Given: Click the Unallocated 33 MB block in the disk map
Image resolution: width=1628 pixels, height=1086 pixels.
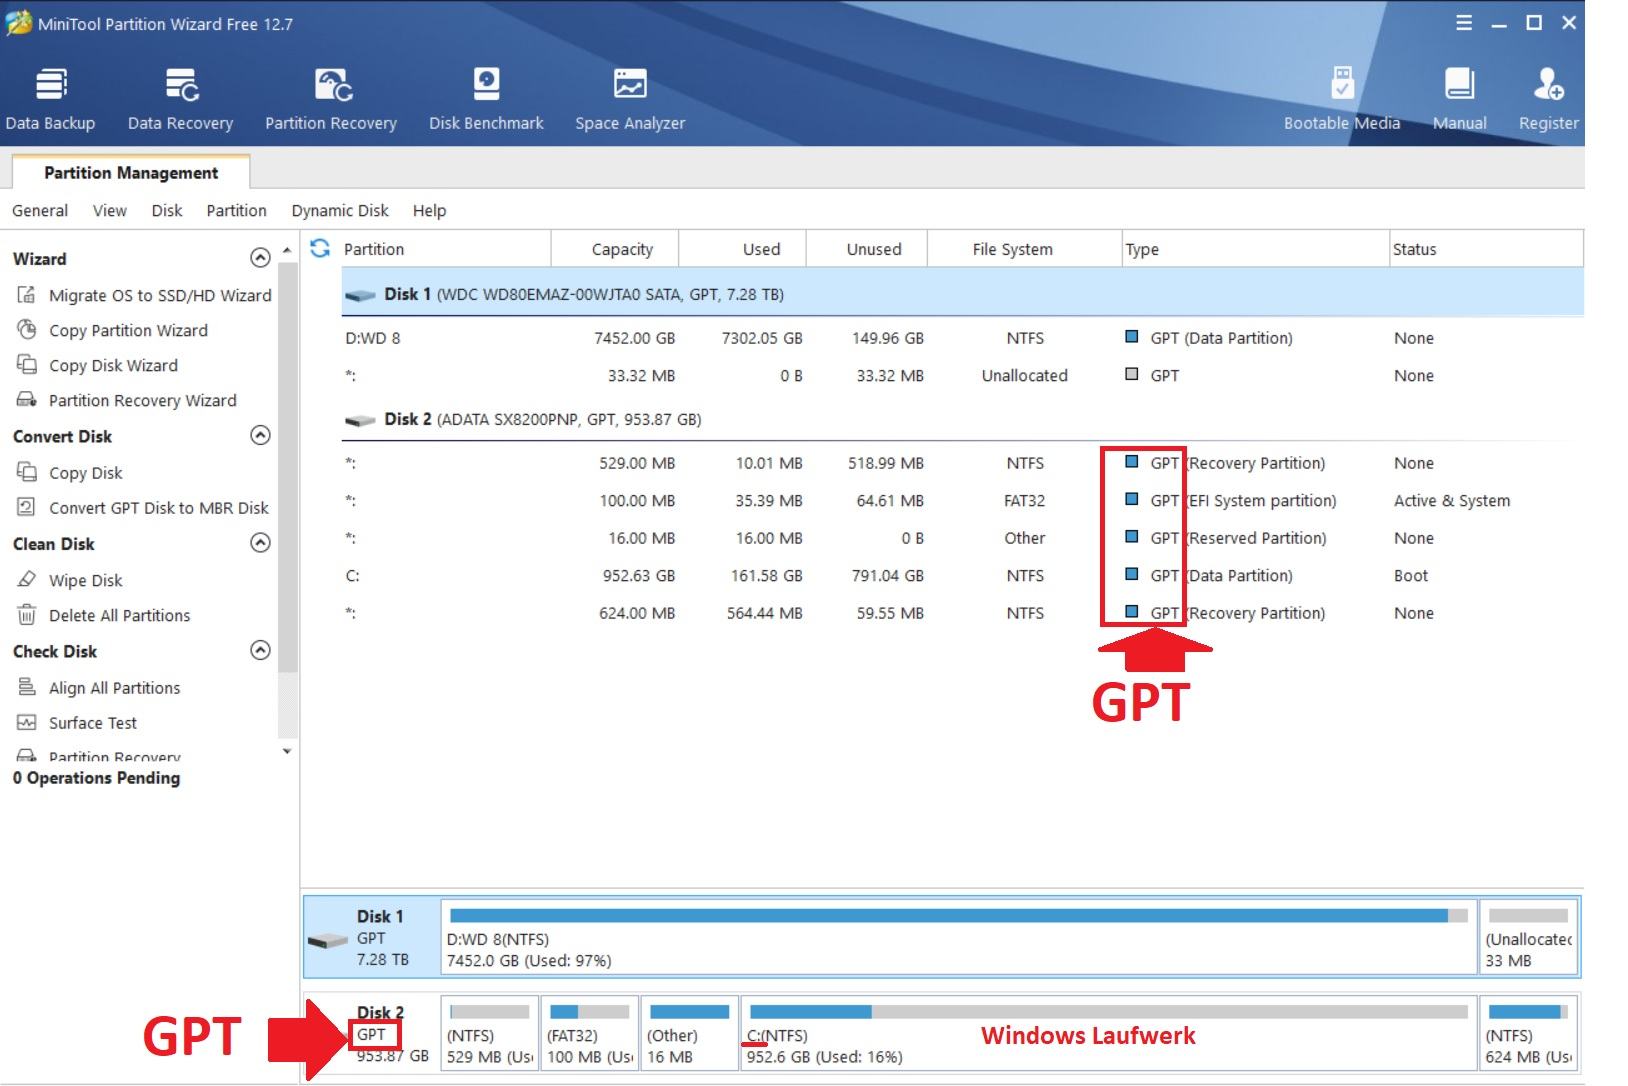Looking at the screenshot, I should coord(1529,937).
